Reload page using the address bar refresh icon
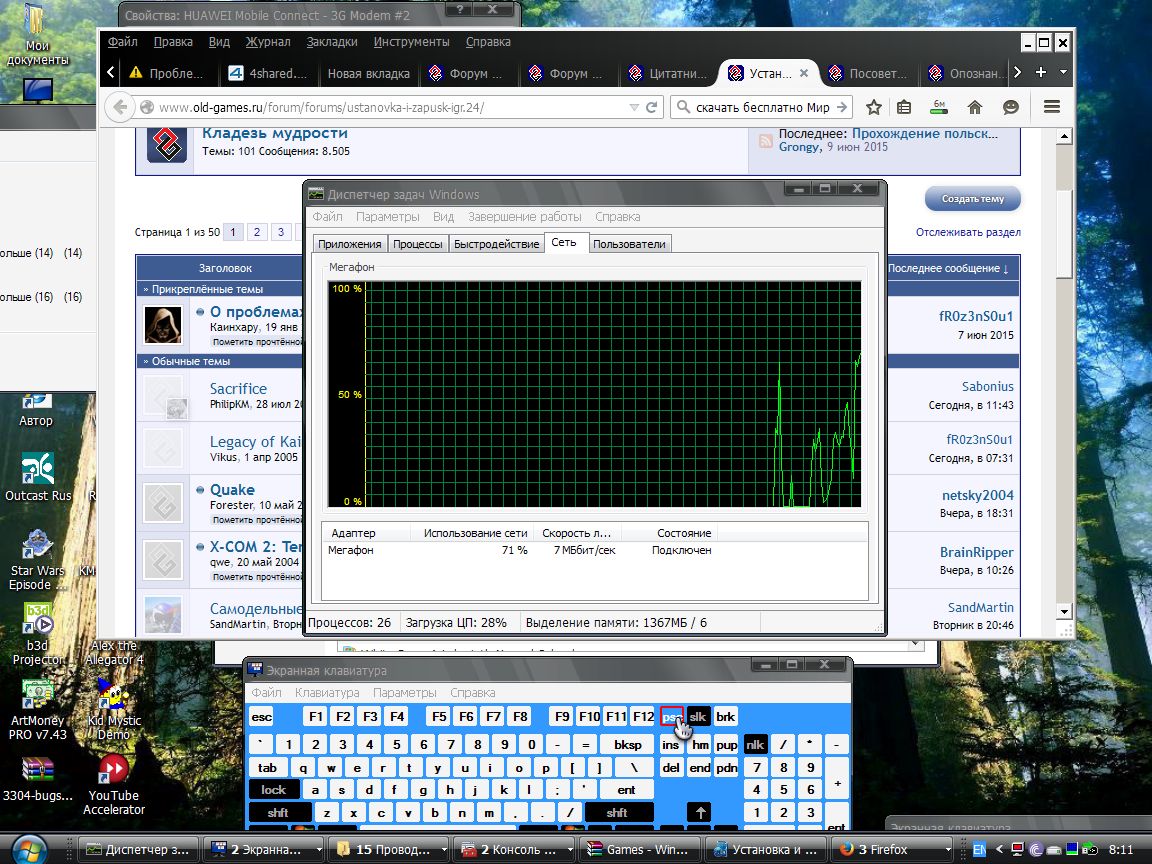The image size is (1152, 864). 652,107
